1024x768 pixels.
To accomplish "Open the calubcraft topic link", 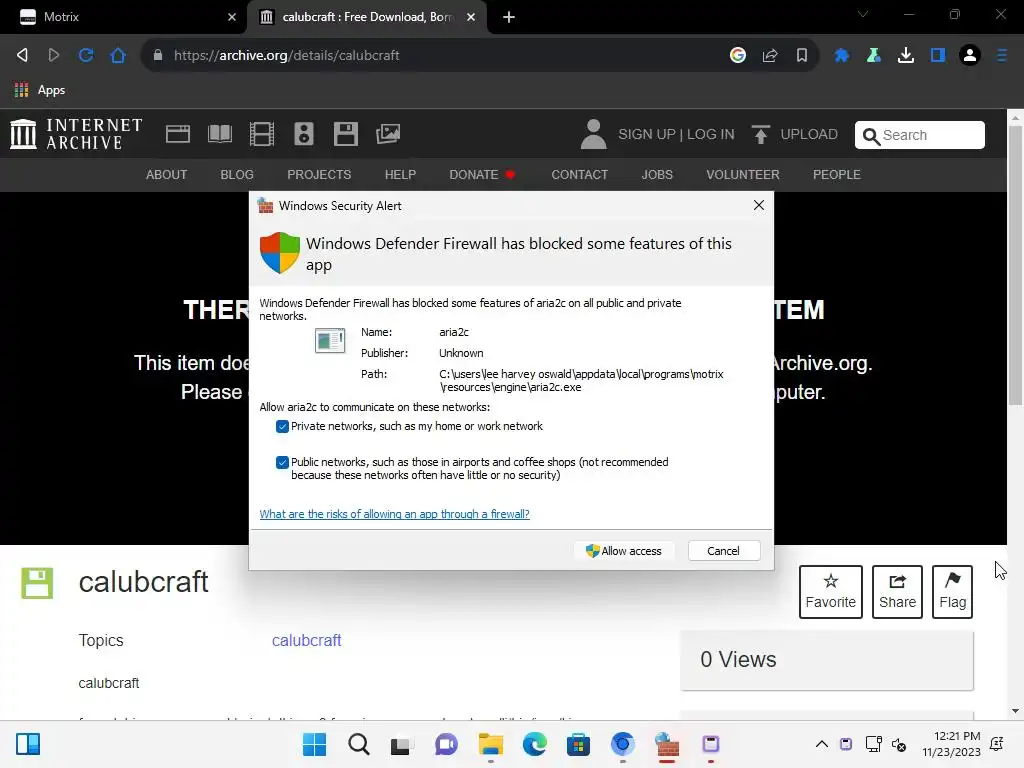I will tap(306, 641).
